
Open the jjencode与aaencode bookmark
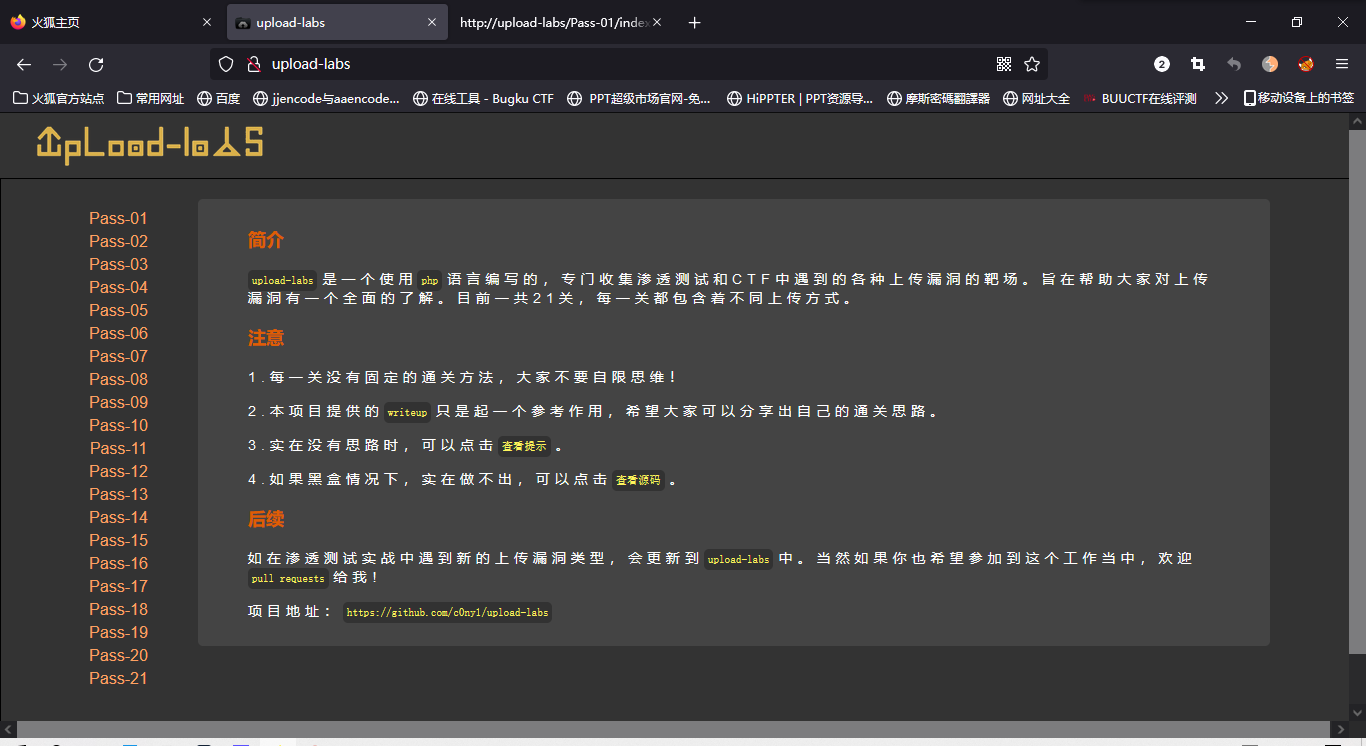click(x=326, y=98)
